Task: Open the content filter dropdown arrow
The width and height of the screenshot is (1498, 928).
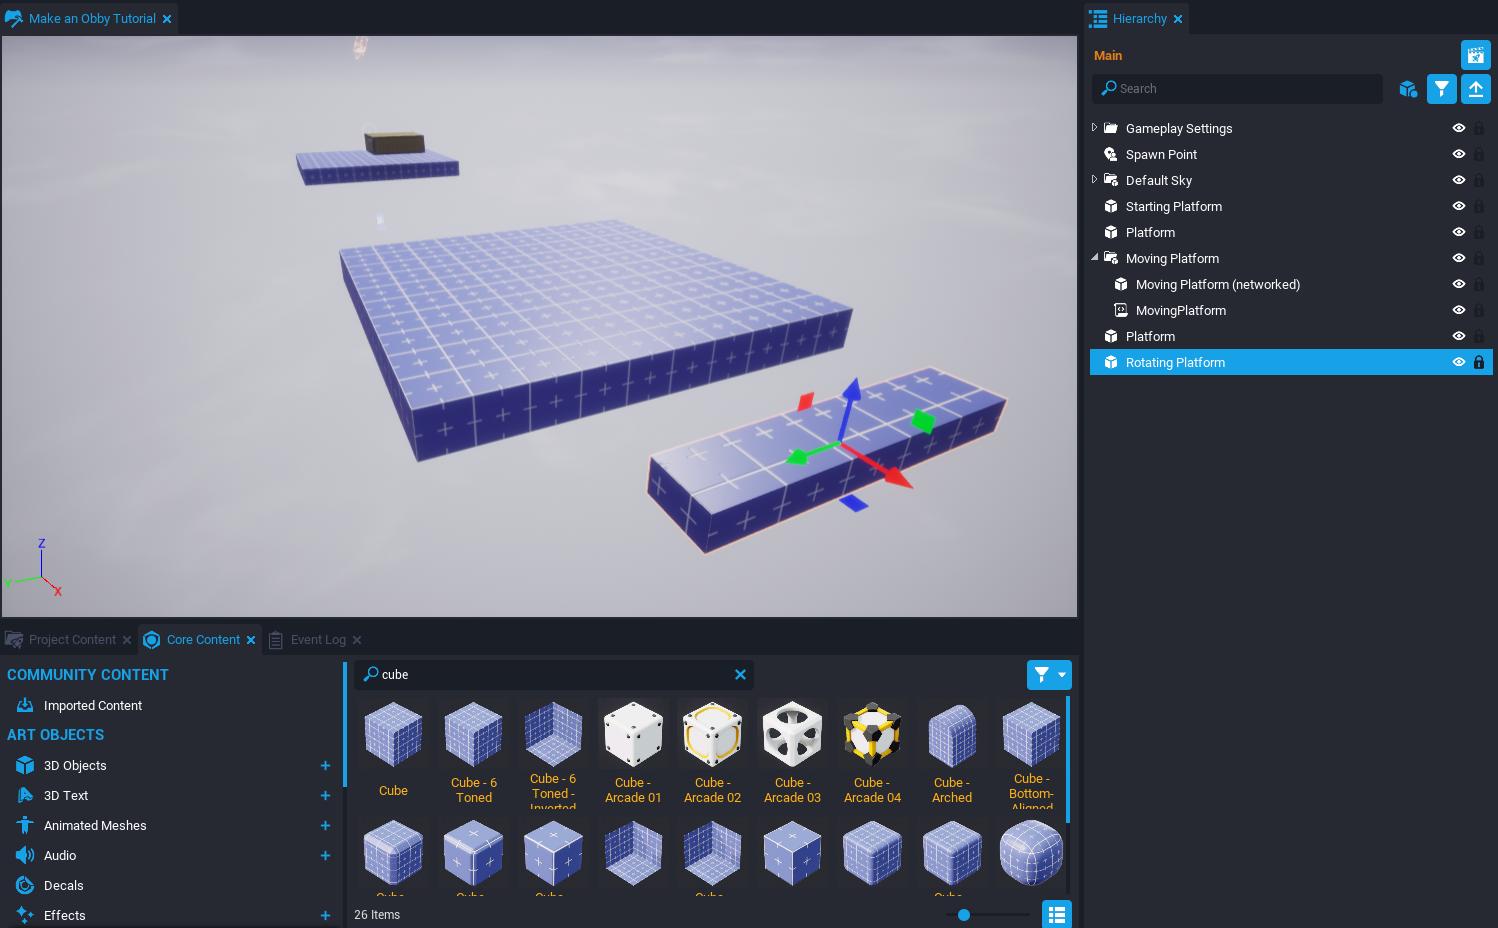Action: tap(1062, 674)
